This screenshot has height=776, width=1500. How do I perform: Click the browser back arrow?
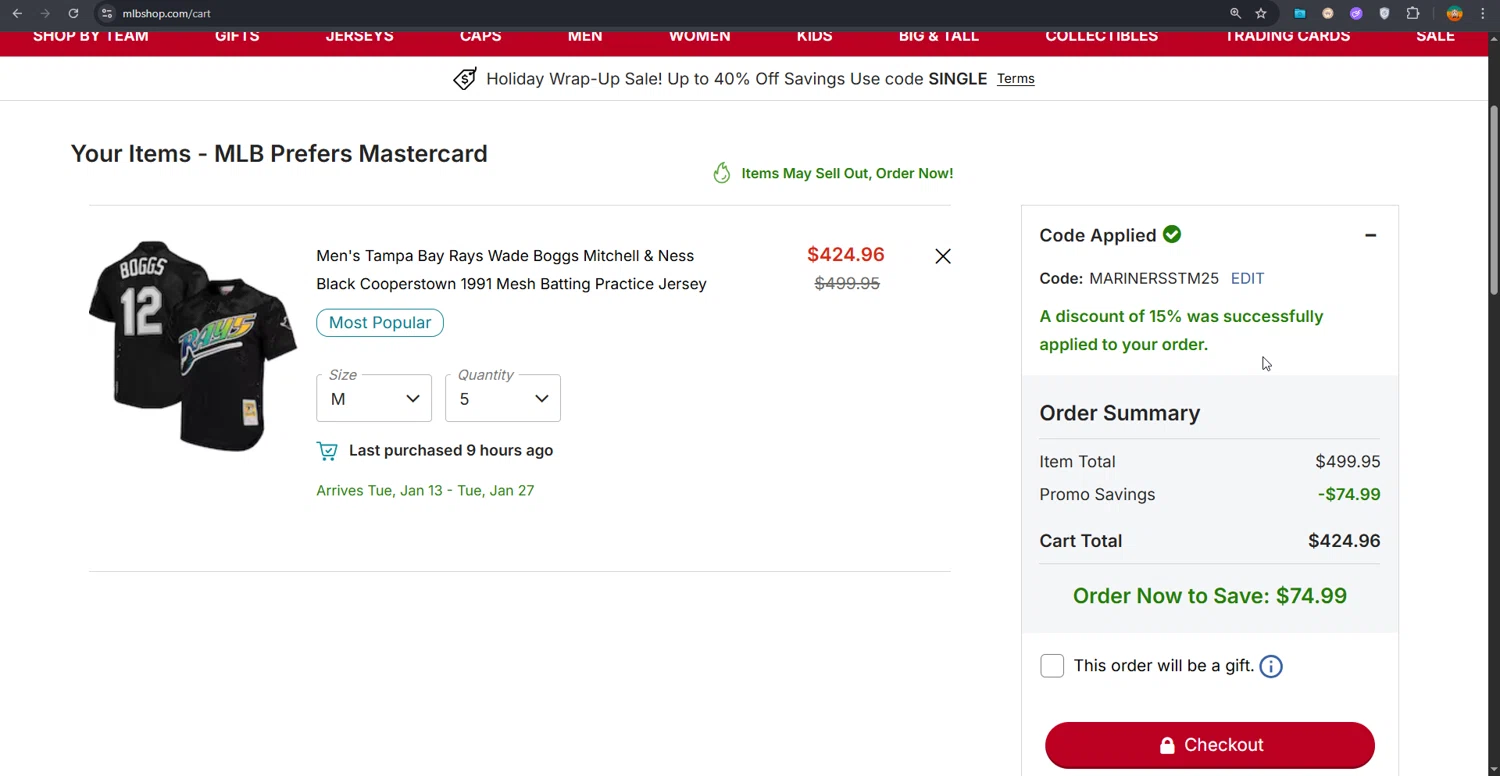point(17,14)
